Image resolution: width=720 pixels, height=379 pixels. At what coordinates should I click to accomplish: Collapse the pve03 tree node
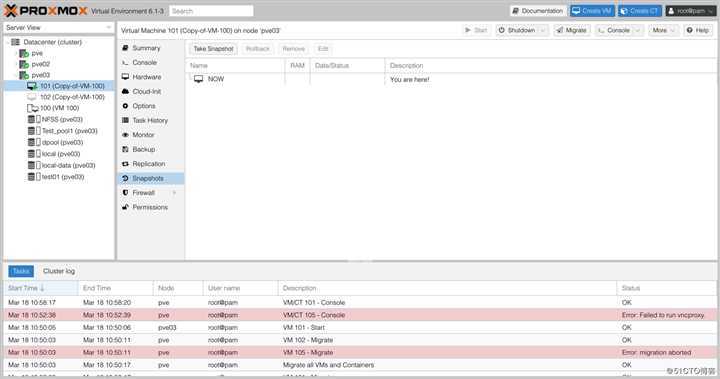tap(16, 75)
